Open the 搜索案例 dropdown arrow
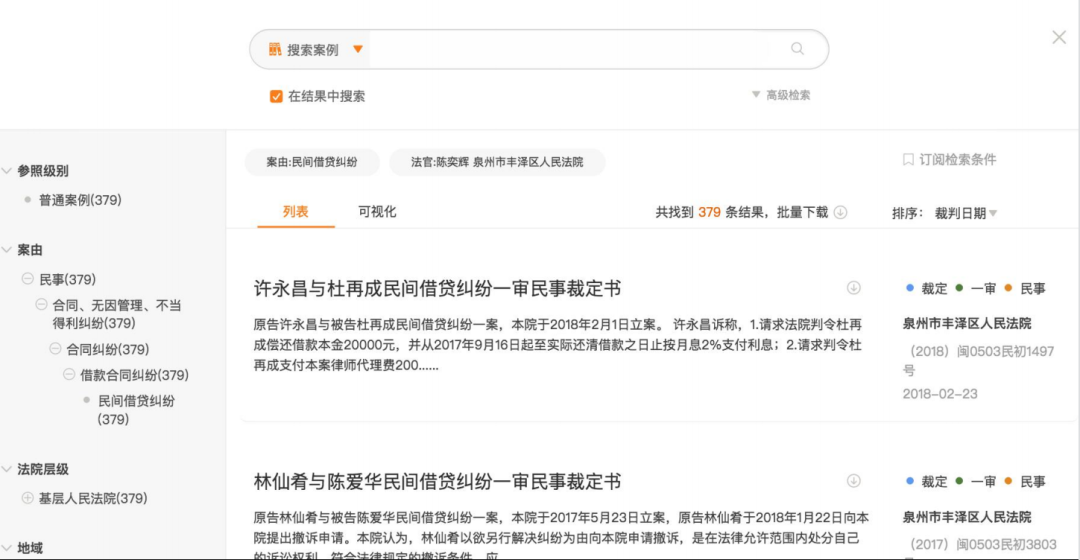This screenshot has width=1080, height=560. coord(358,49)
